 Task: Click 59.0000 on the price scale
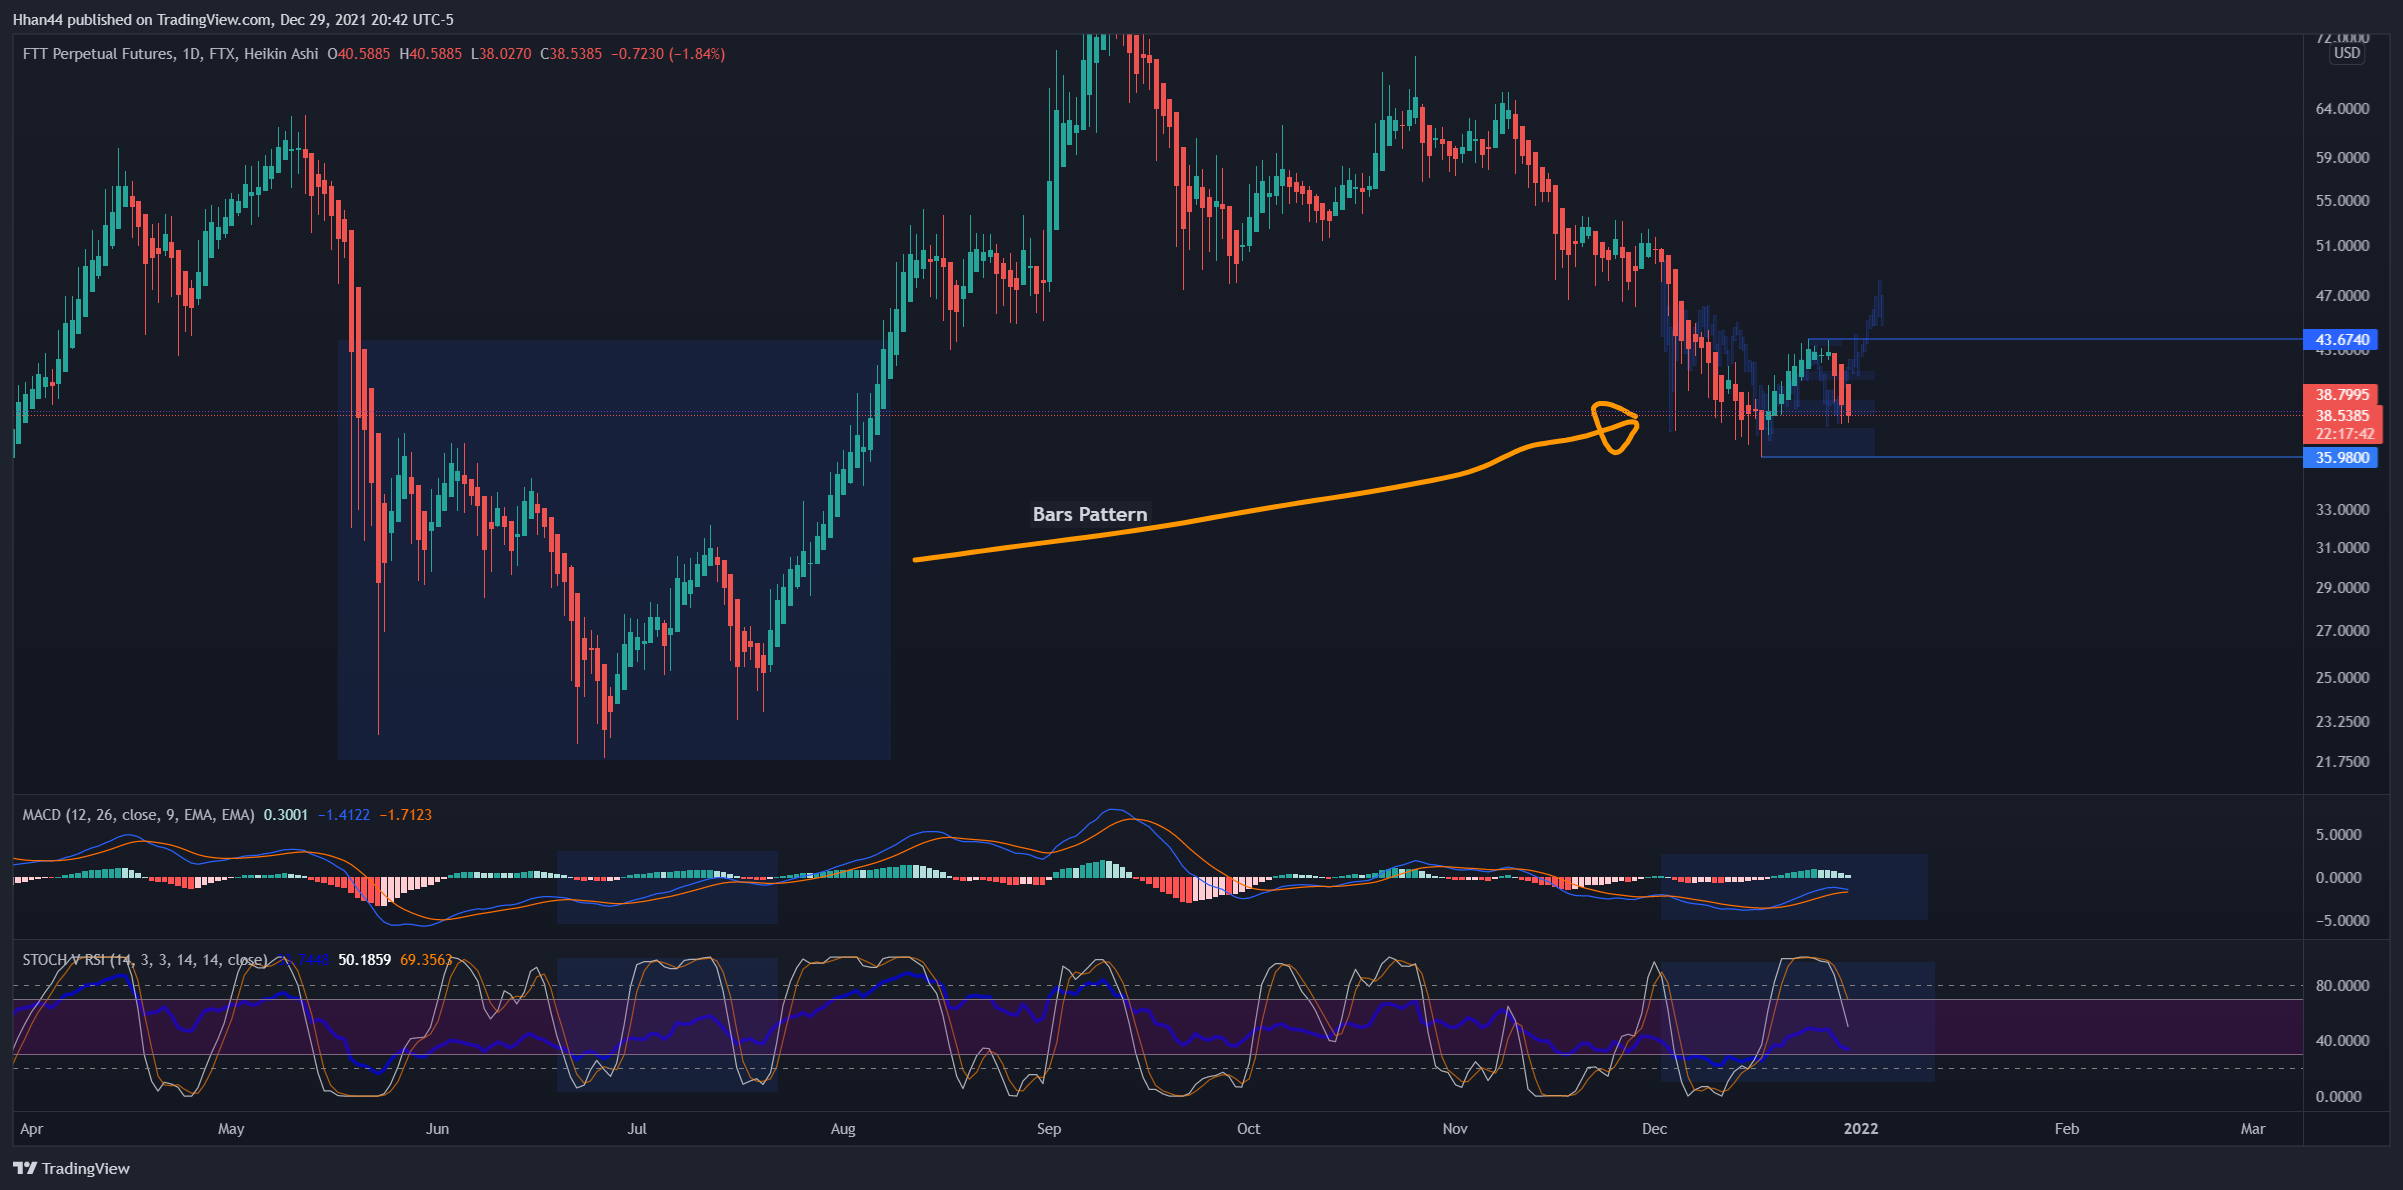(2342, 158)
